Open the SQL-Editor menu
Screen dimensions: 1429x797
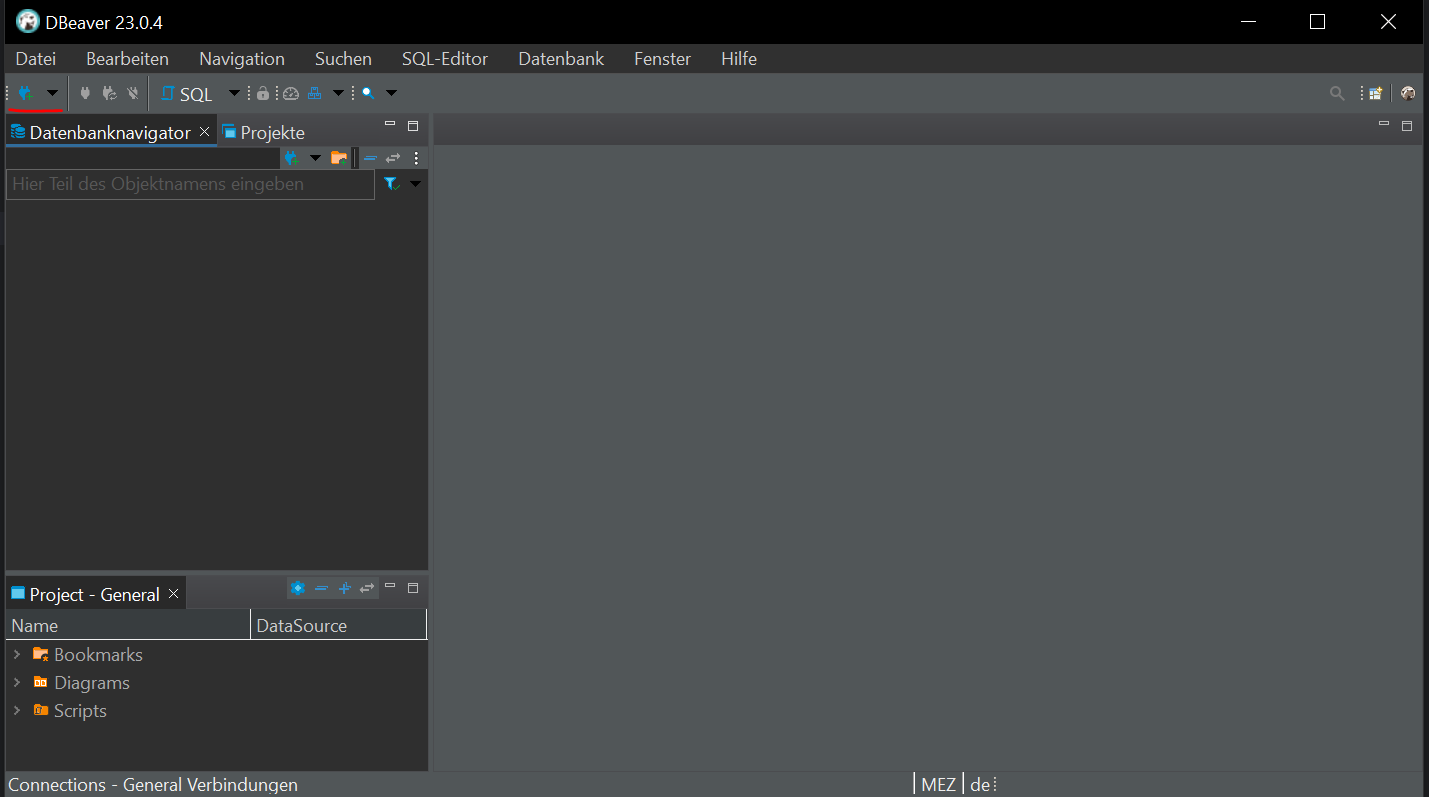pos(445,59)
